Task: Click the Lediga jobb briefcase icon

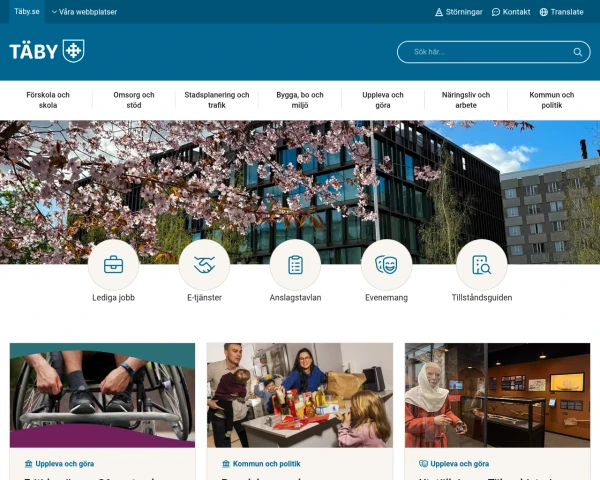Action: (113, 264)
